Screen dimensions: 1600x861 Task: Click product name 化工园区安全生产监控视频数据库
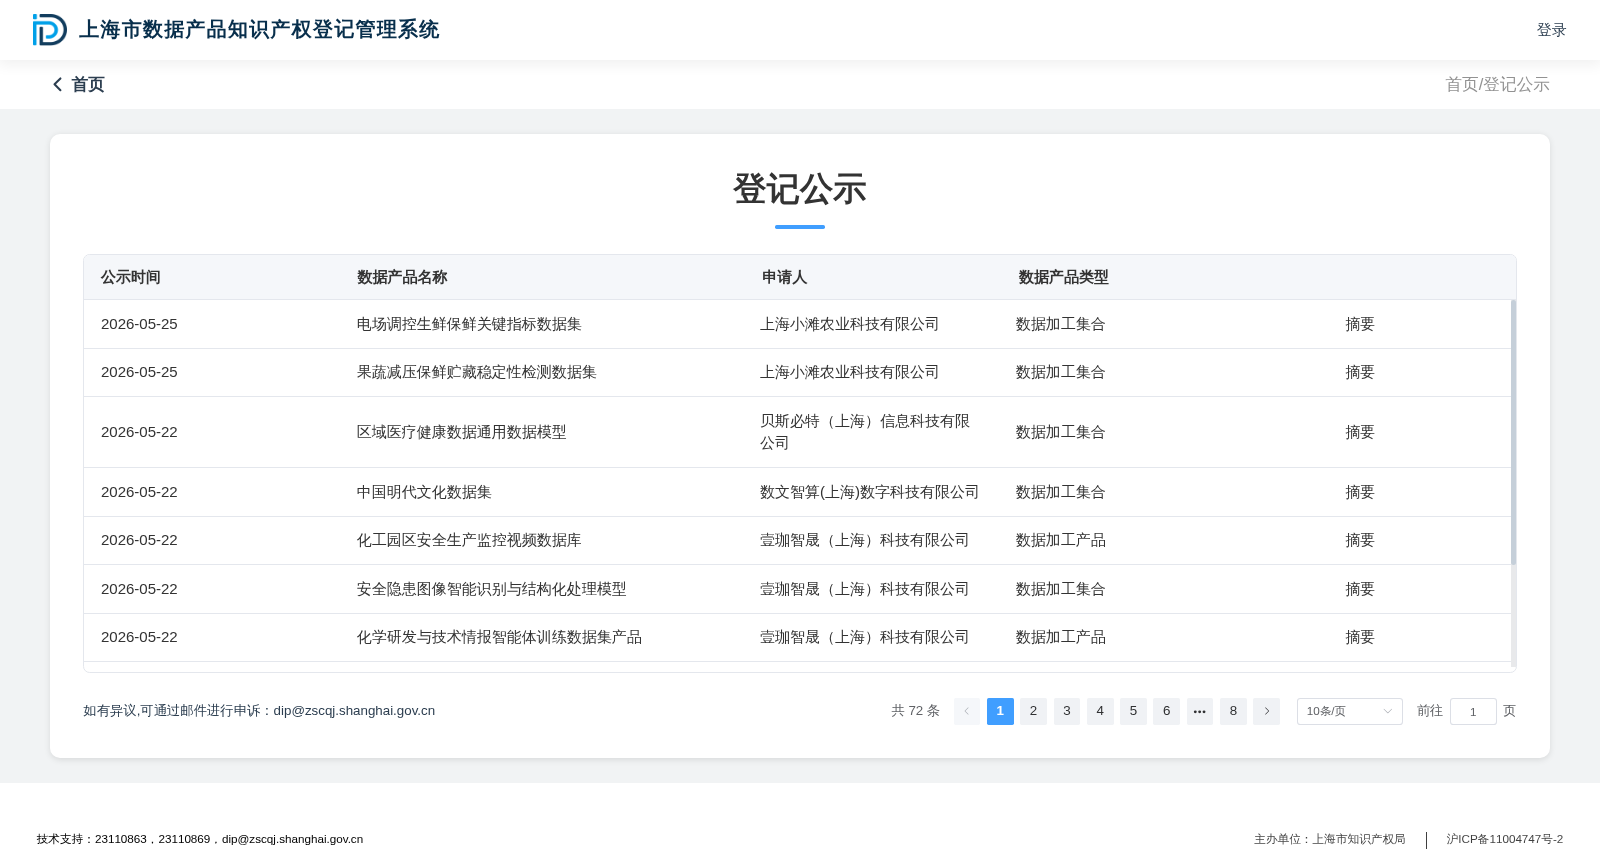[x=469, y=540]
